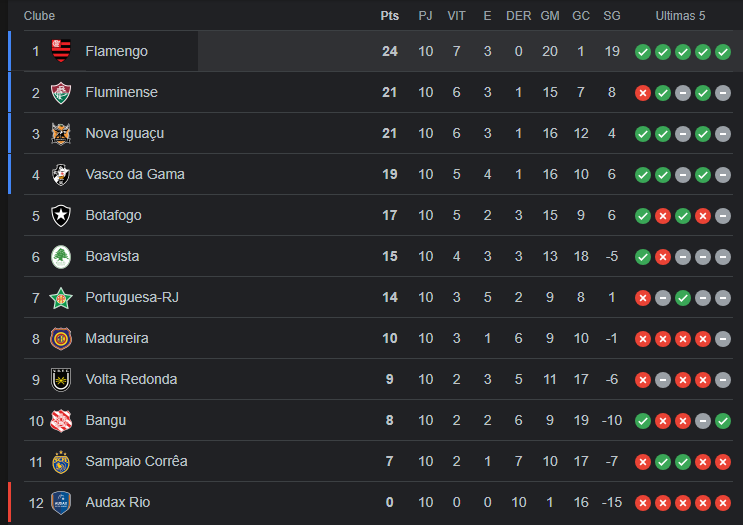Select the Ultimas 5 column header
This screenshot has width=743, height=525.
[680, 16]
